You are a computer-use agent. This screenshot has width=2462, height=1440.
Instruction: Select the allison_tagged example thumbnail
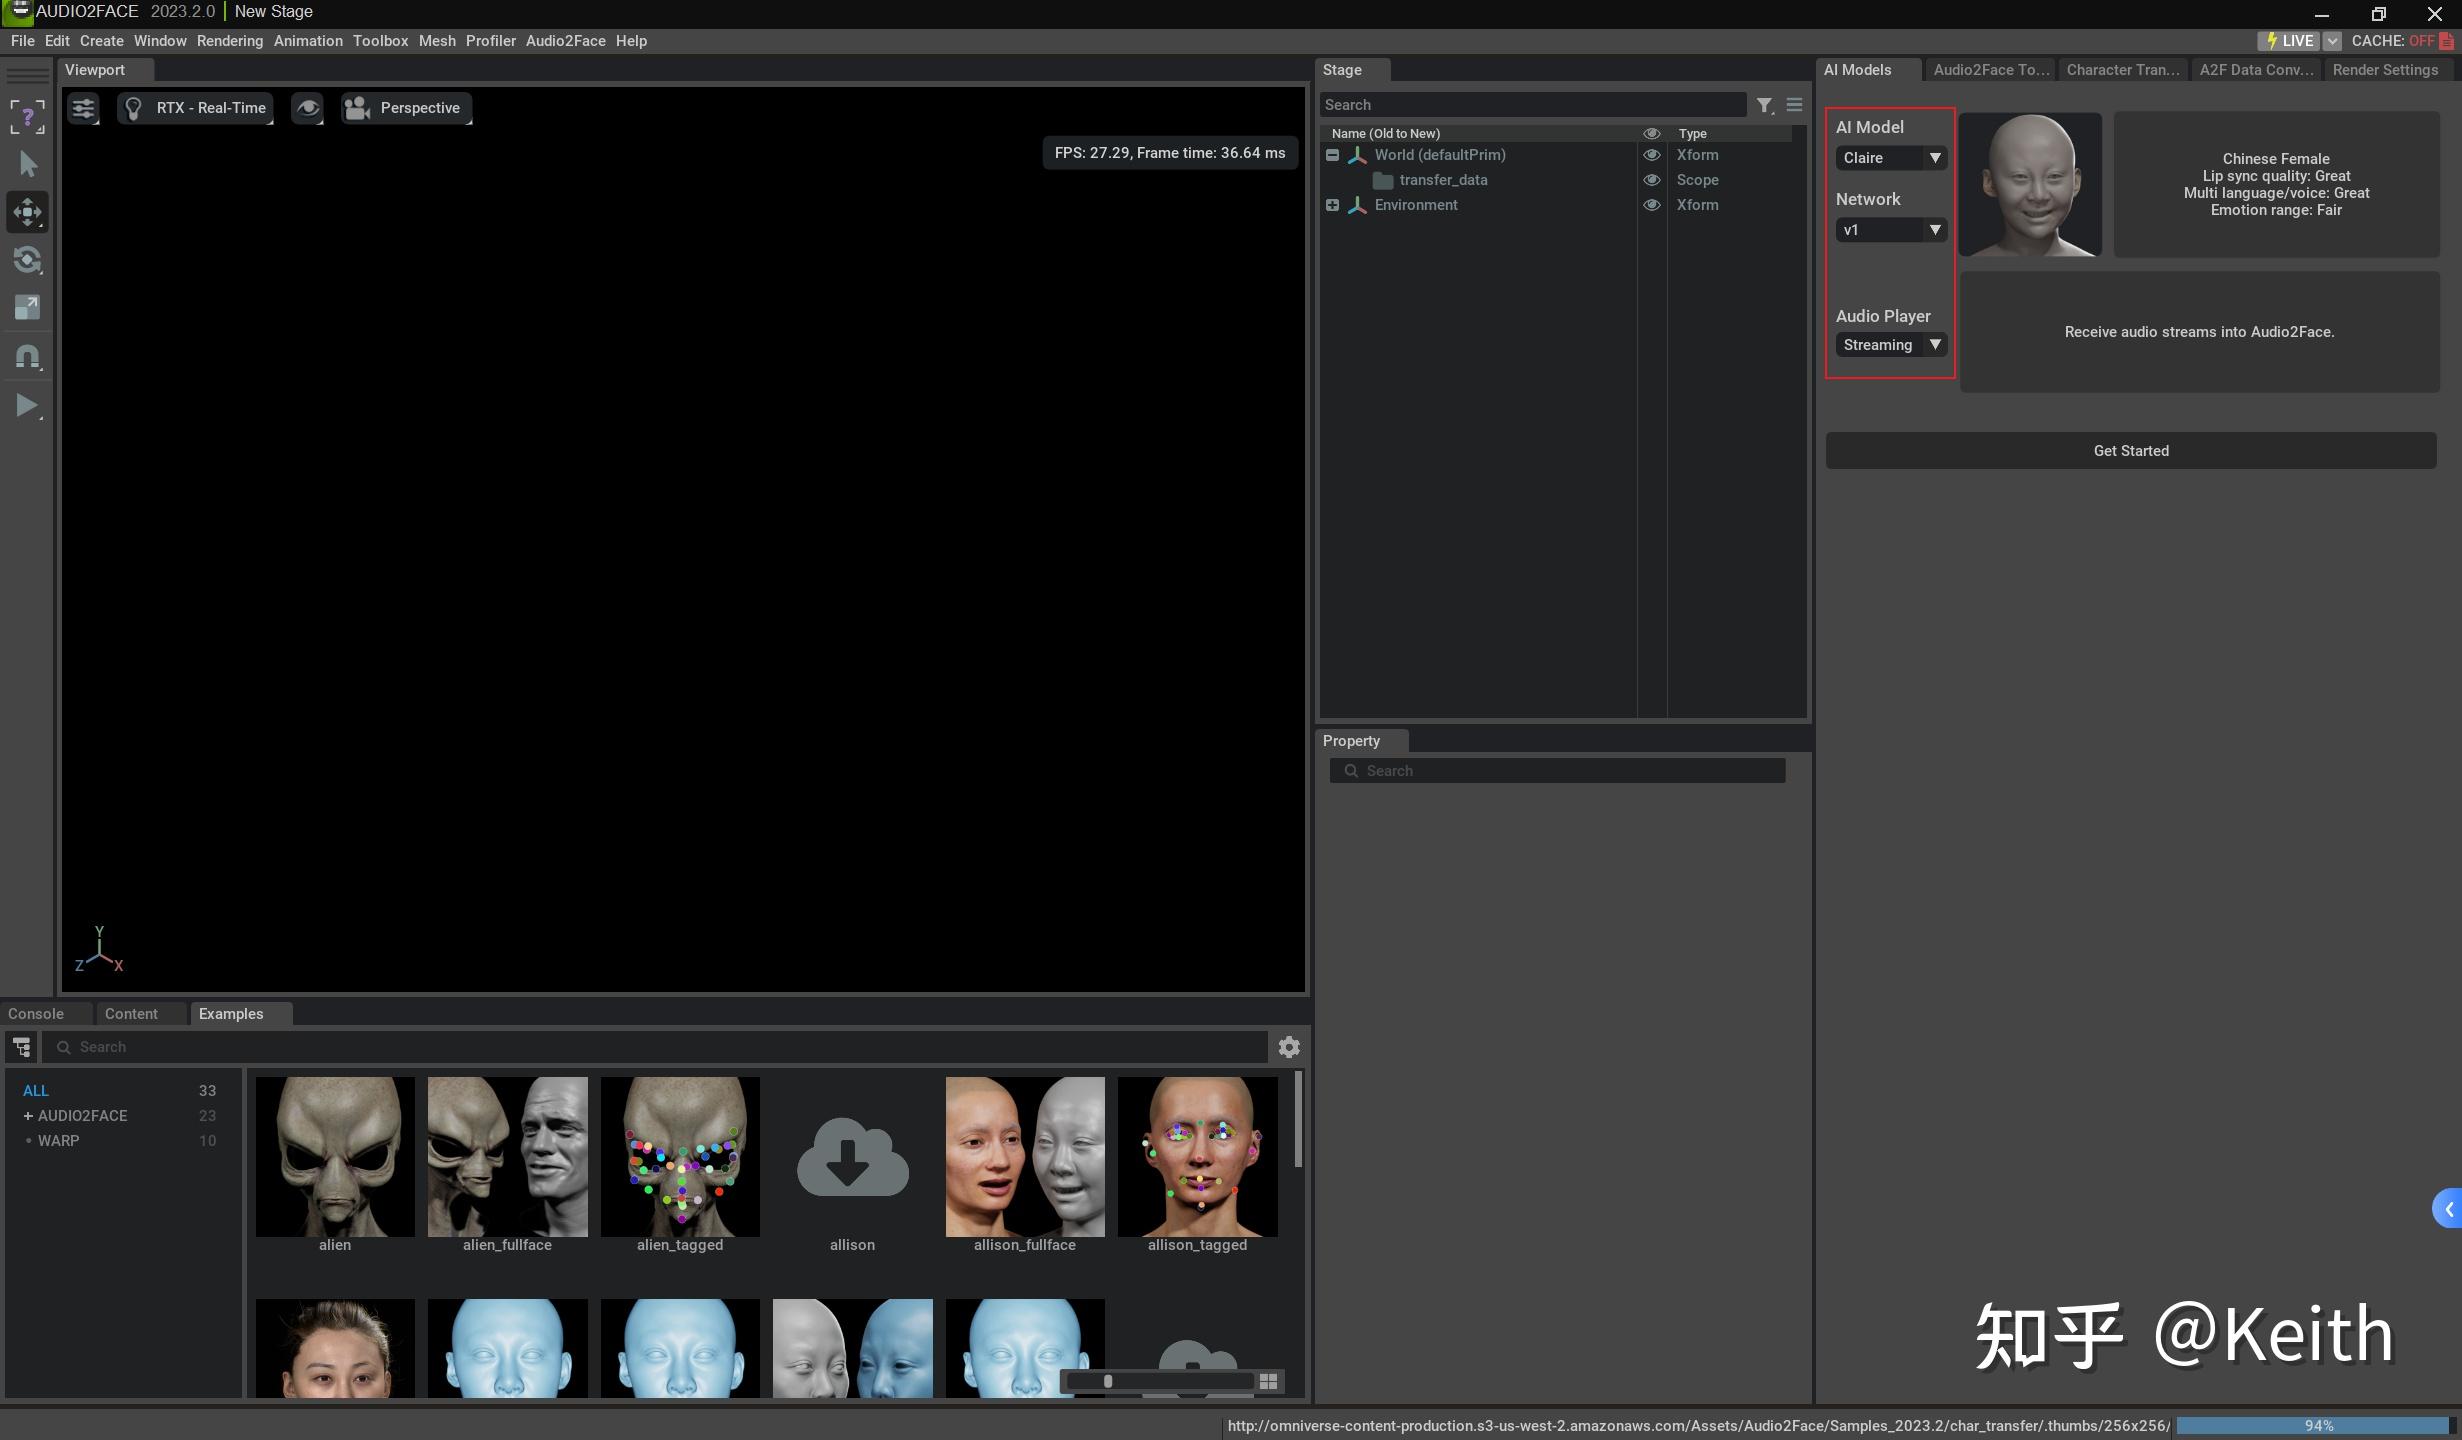click(1197, 1158)
